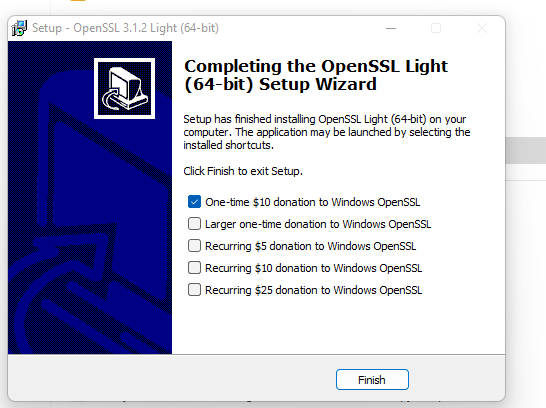Select the Recurring $25 donation checkbox
Viewport: 546px width, 408px height.
[x=194, y=290]
